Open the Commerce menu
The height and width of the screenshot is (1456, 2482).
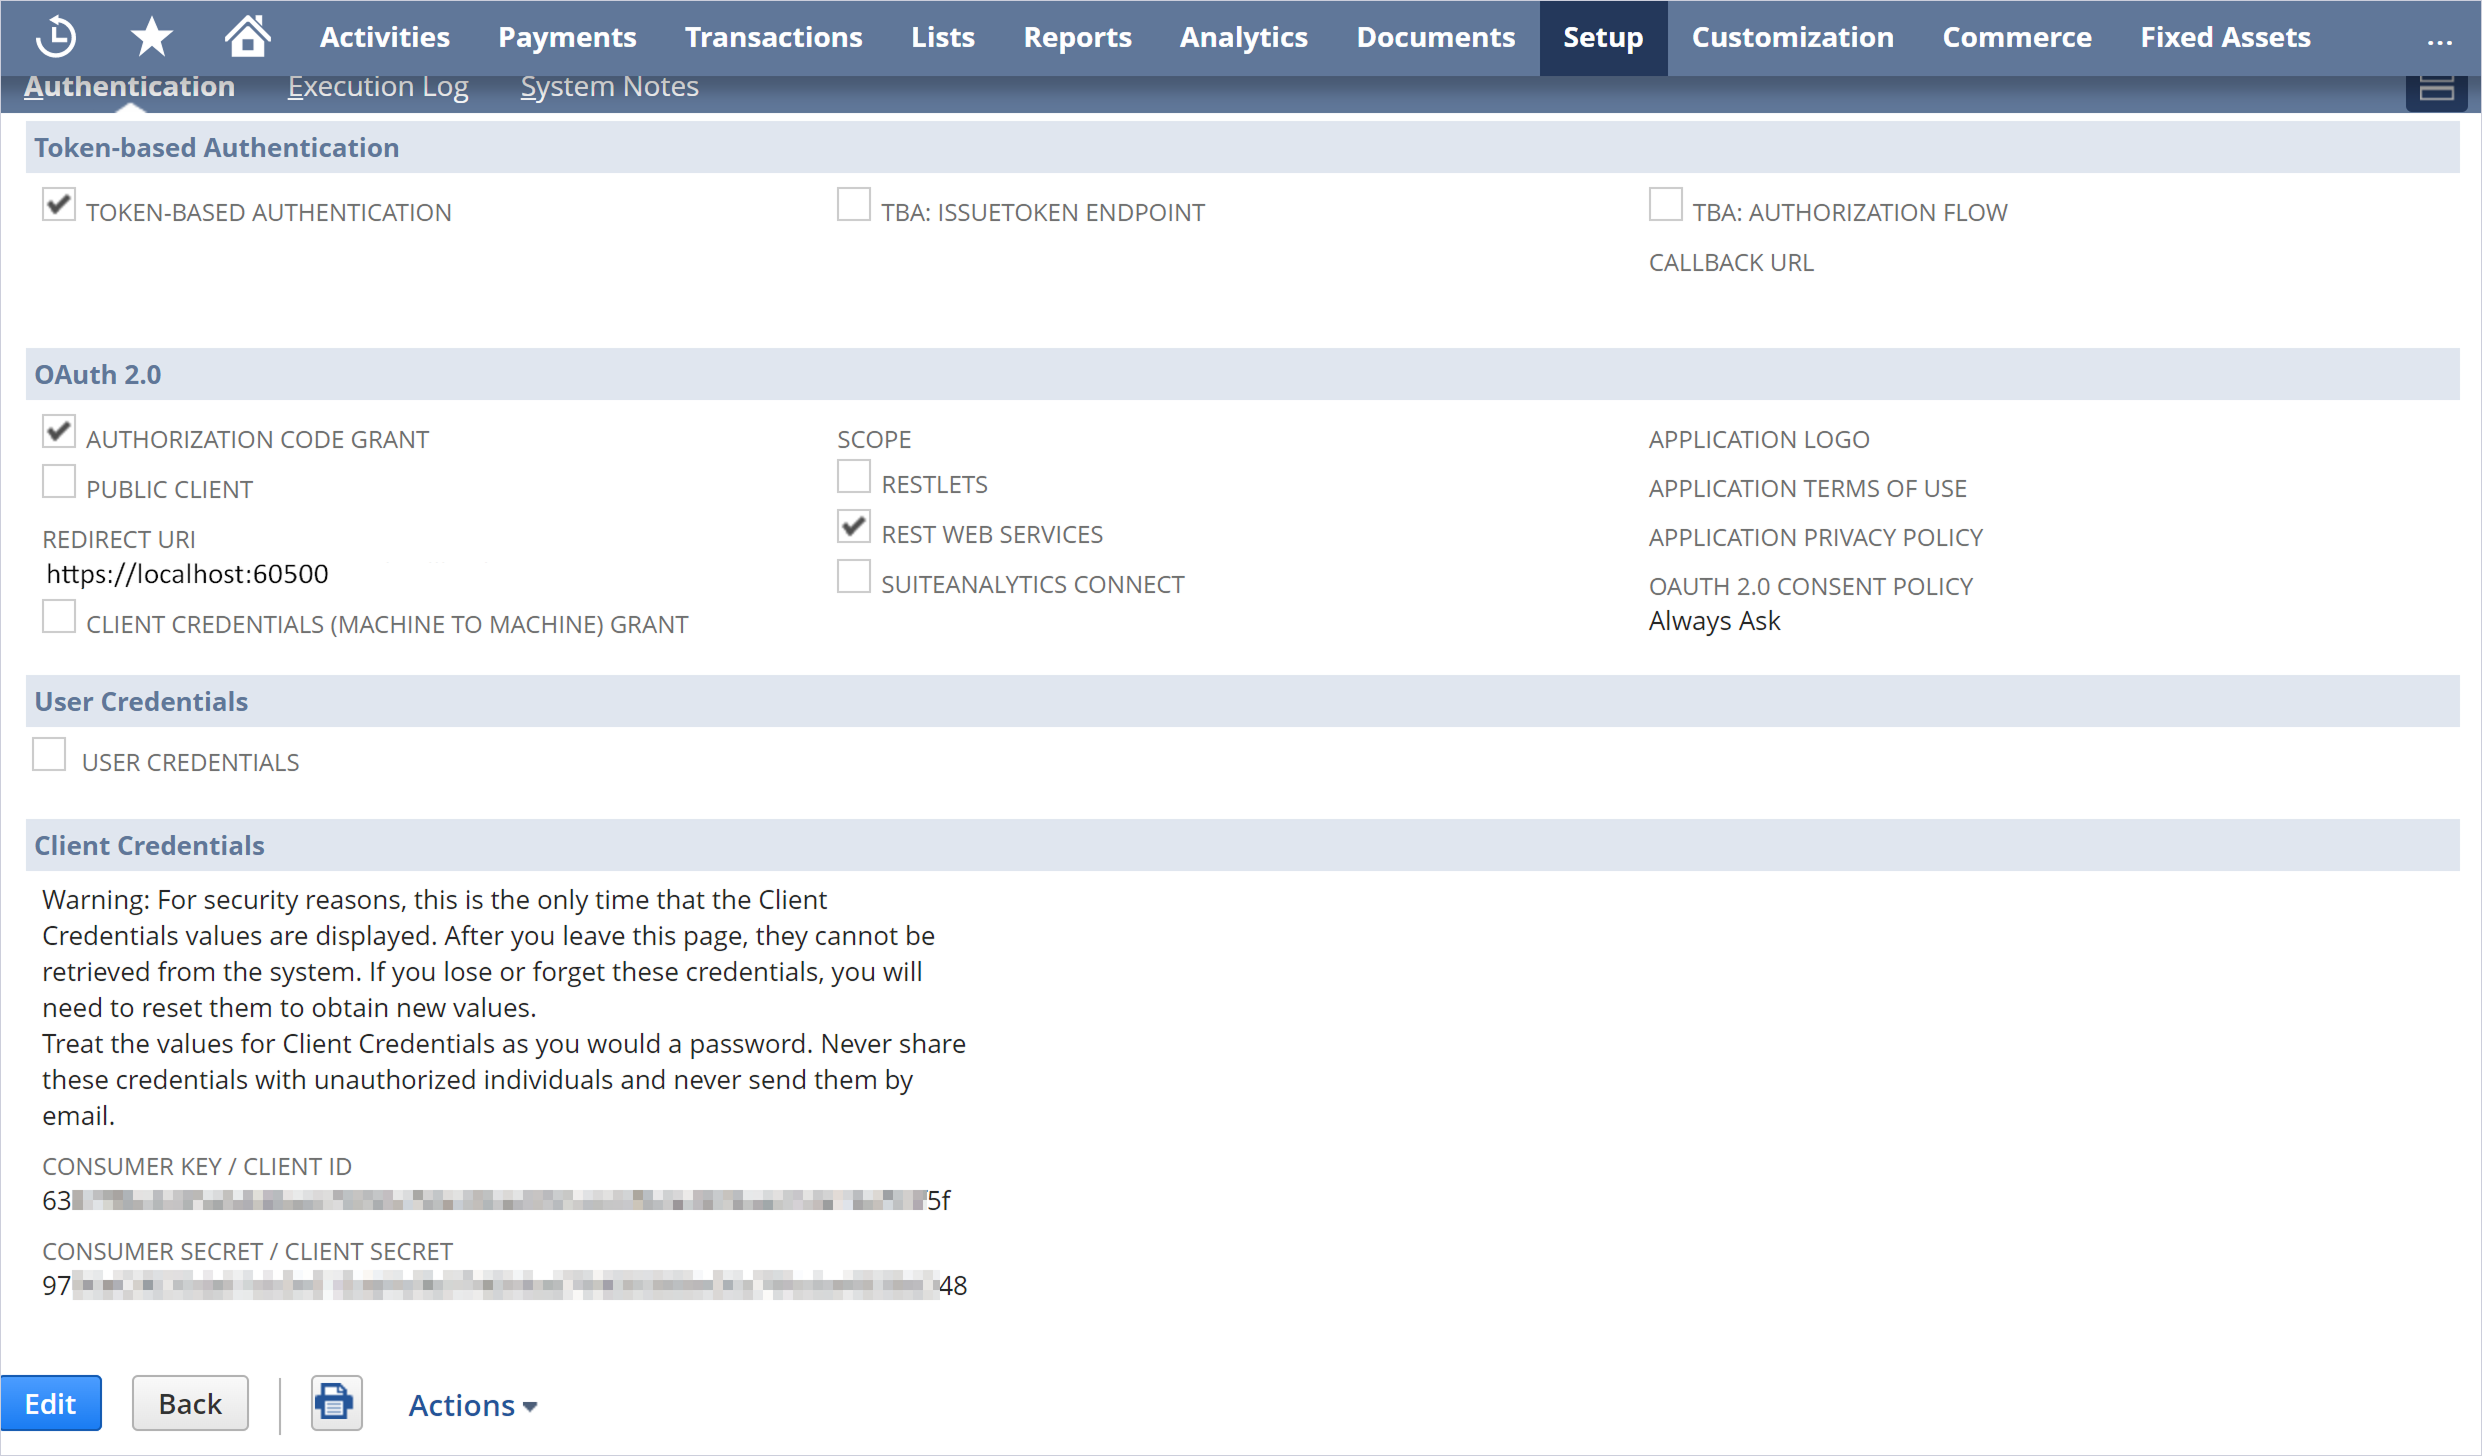click(2016, 37)
